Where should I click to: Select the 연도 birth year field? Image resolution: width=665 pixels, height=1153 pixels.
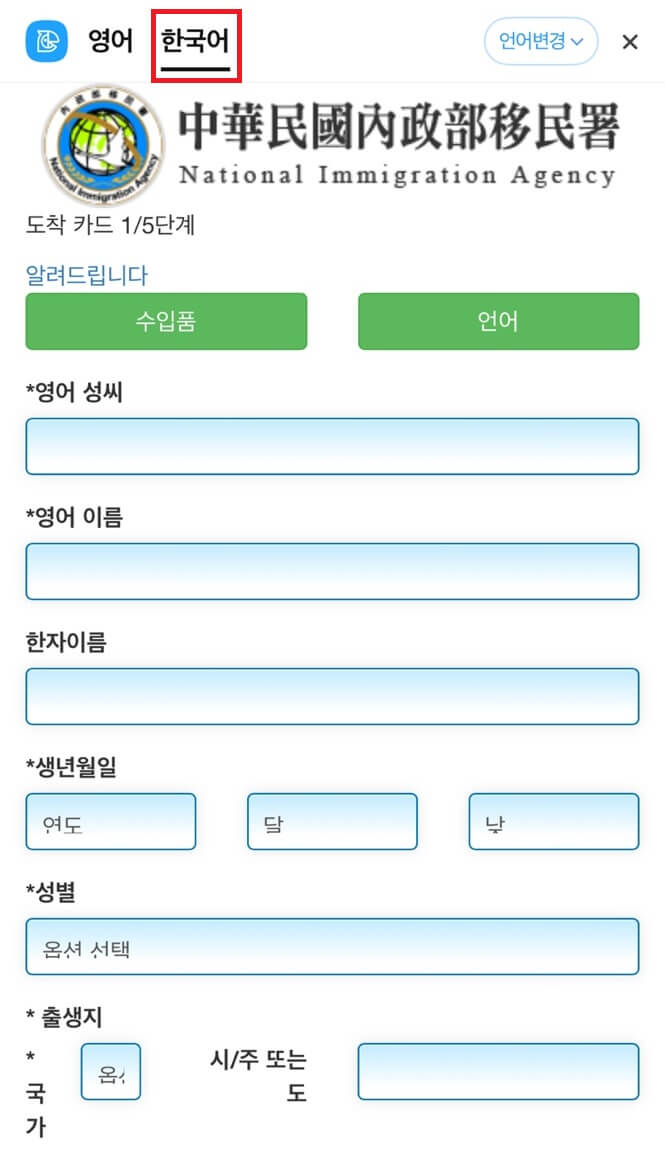110,821
